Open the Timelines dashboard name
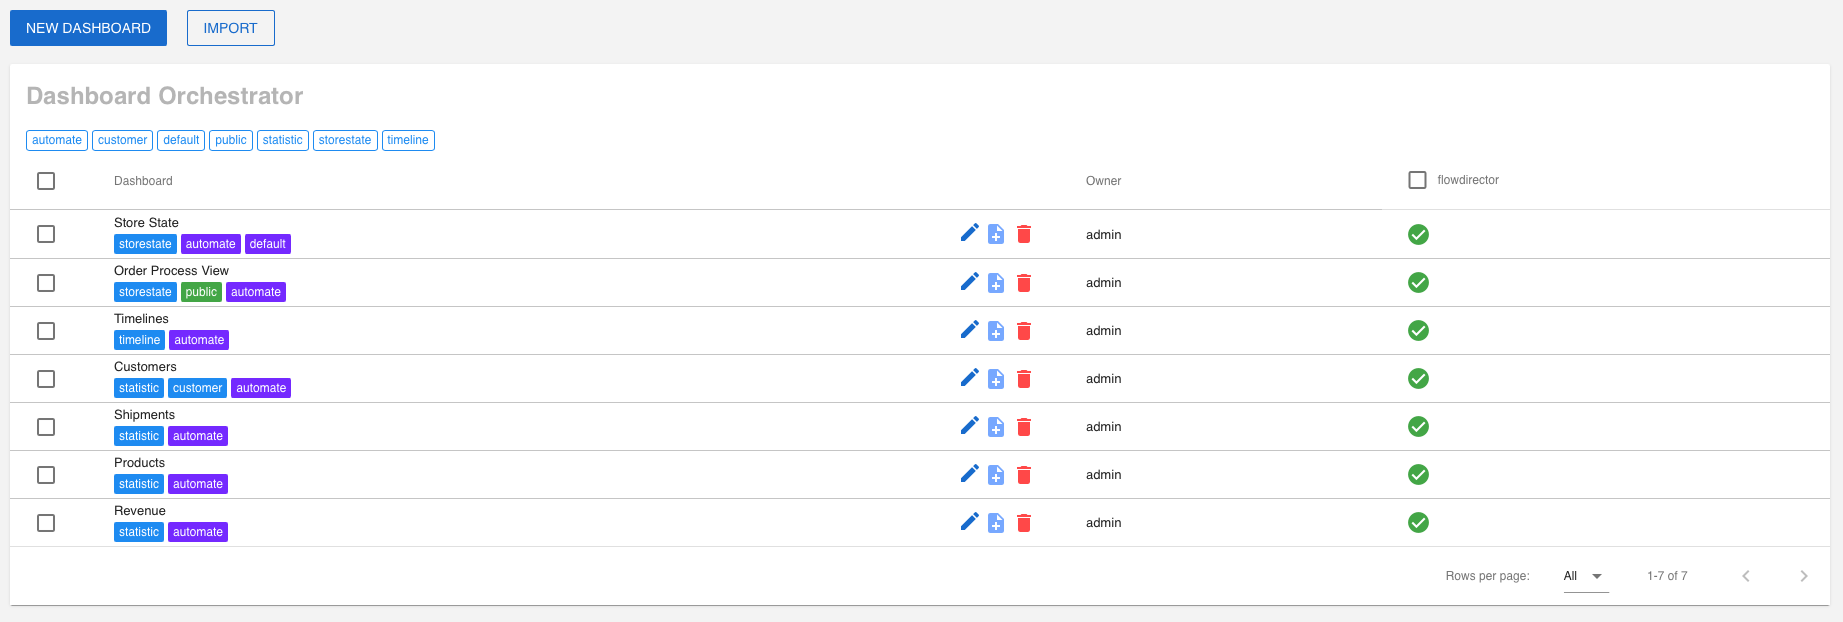The width and height of the screenshot is (1843, 622). (141, 319)
